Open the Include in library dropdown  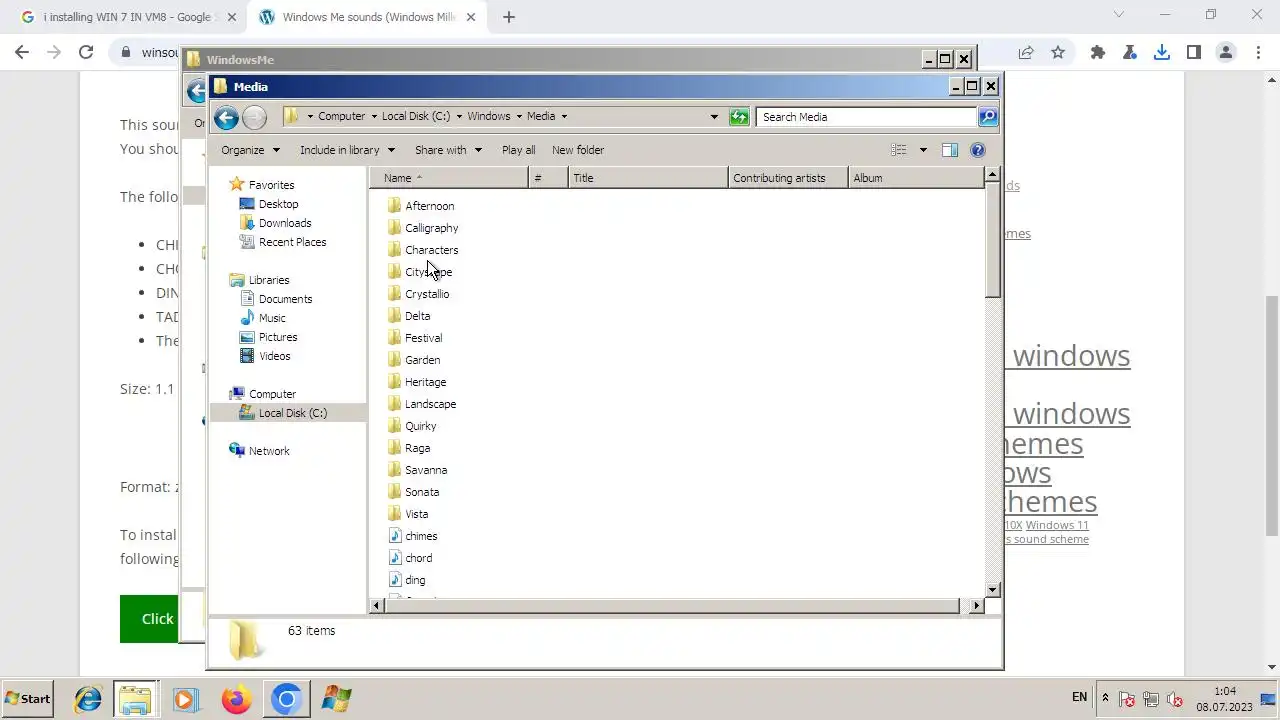coord(347,150)
